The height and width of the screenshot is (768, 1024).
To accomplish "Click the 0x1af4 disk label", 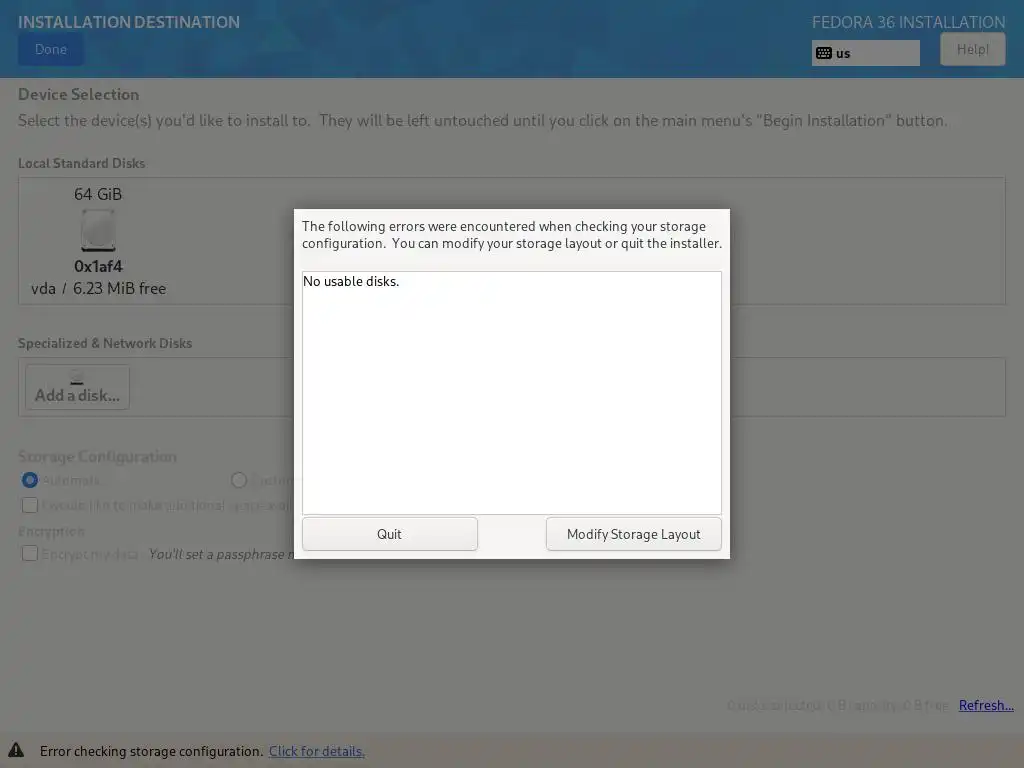I will coord(98,266).
